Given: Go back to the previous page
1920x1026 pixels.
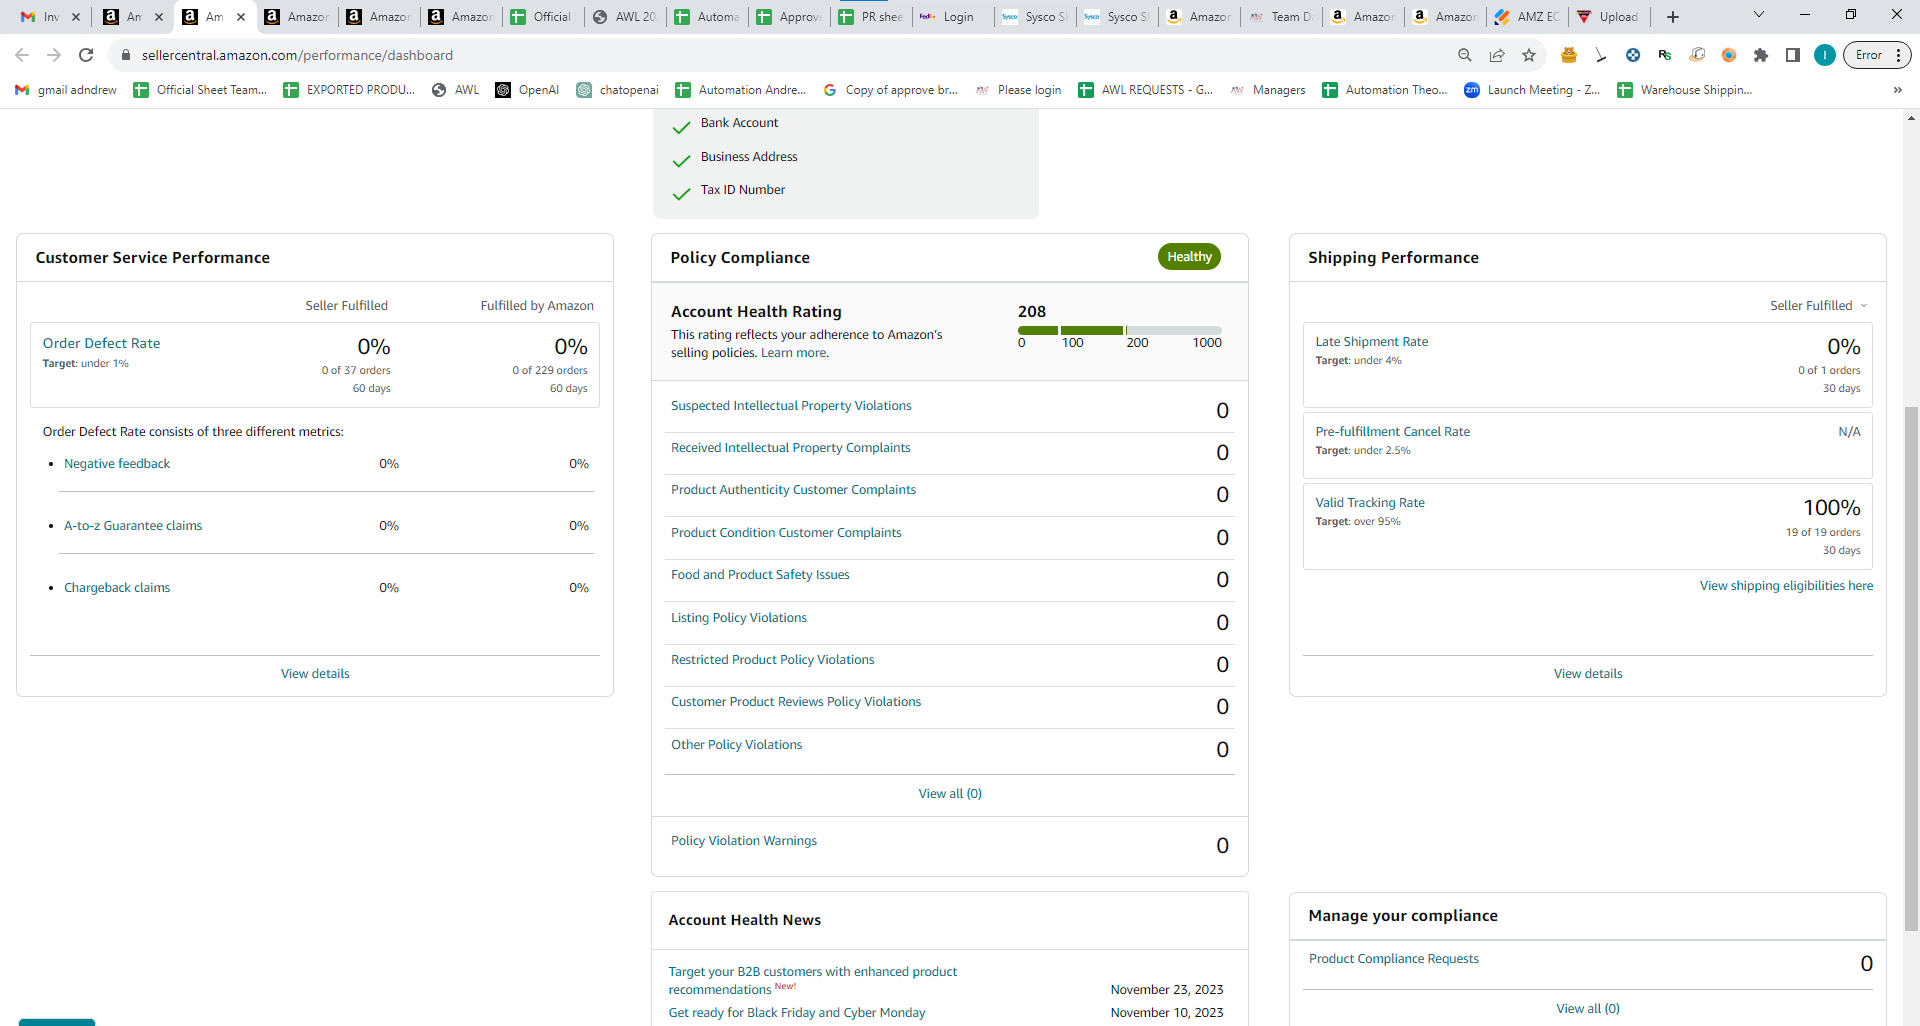Looking at the screenshot, I should pos(22,55).
